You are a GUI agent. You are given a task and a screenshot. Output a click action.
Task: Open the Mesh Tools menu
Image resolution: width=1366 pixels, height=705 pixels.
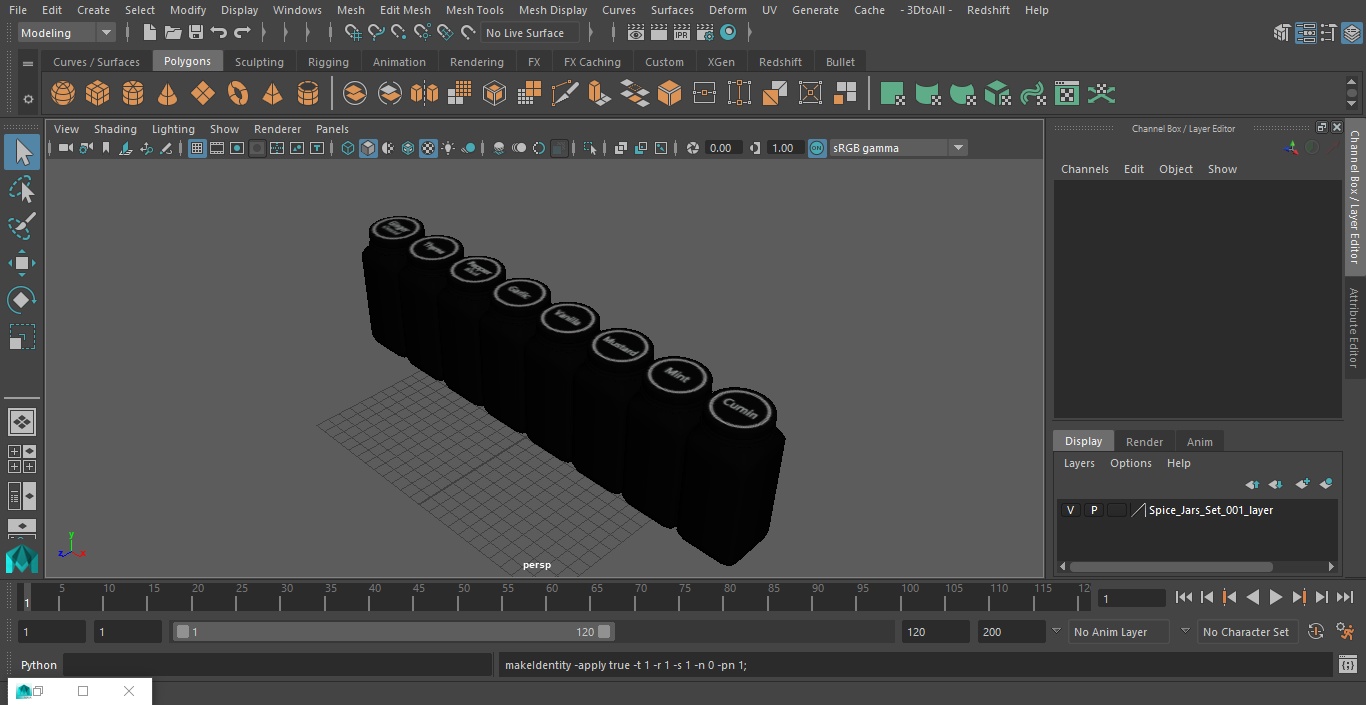coord(474,10)
